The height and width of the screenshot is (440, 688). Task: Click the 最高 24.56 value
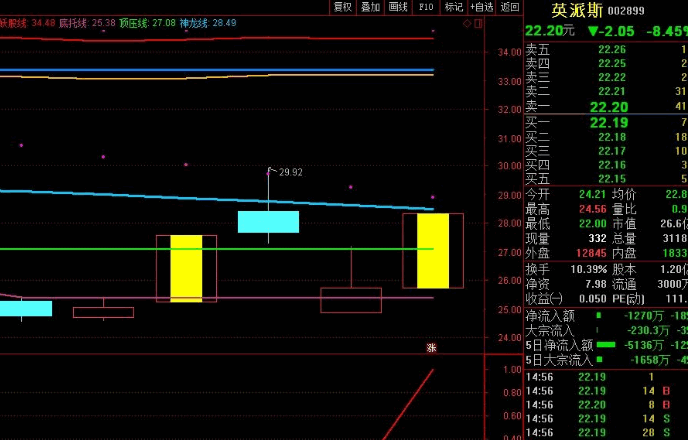pyautogui.click(x=592, y=209)
